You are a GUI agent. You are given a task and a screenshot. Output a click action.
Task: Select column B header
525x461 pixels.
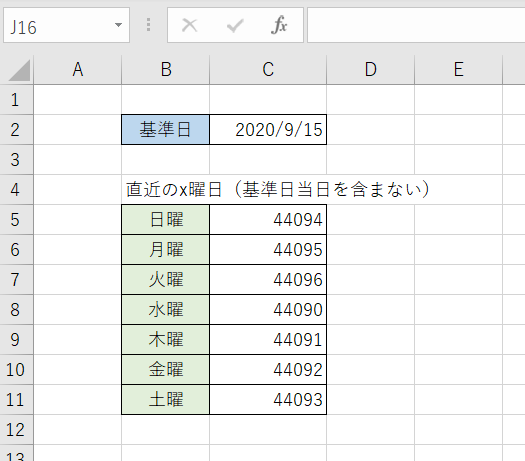click(x=166, y=70)
